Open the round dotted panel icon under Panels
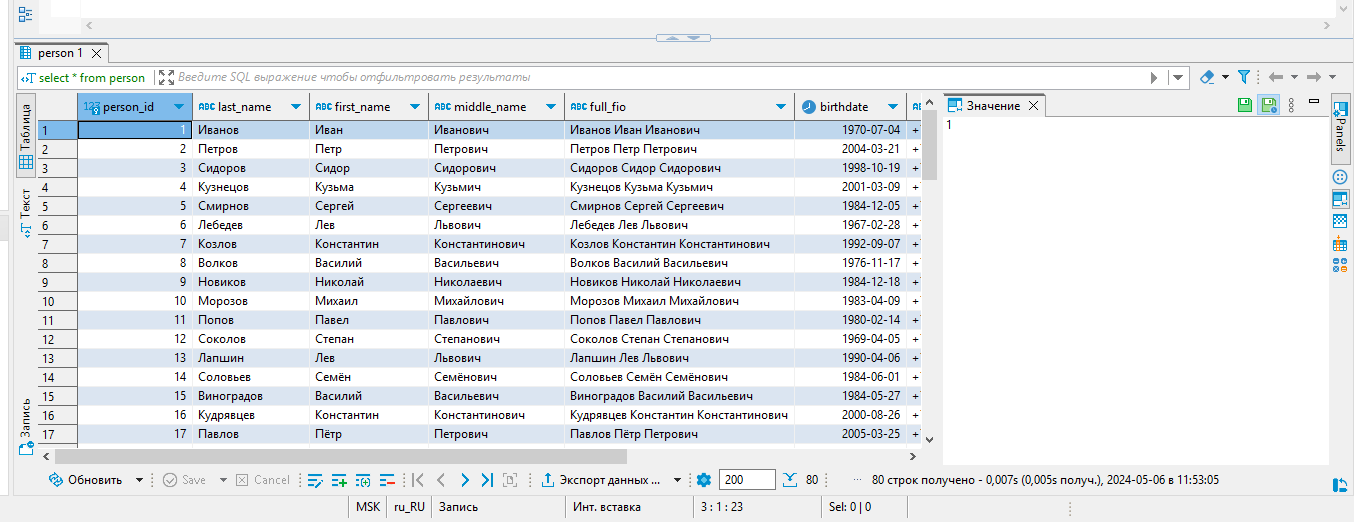This screenshot has height=522, width=1354. [1341, 177]
